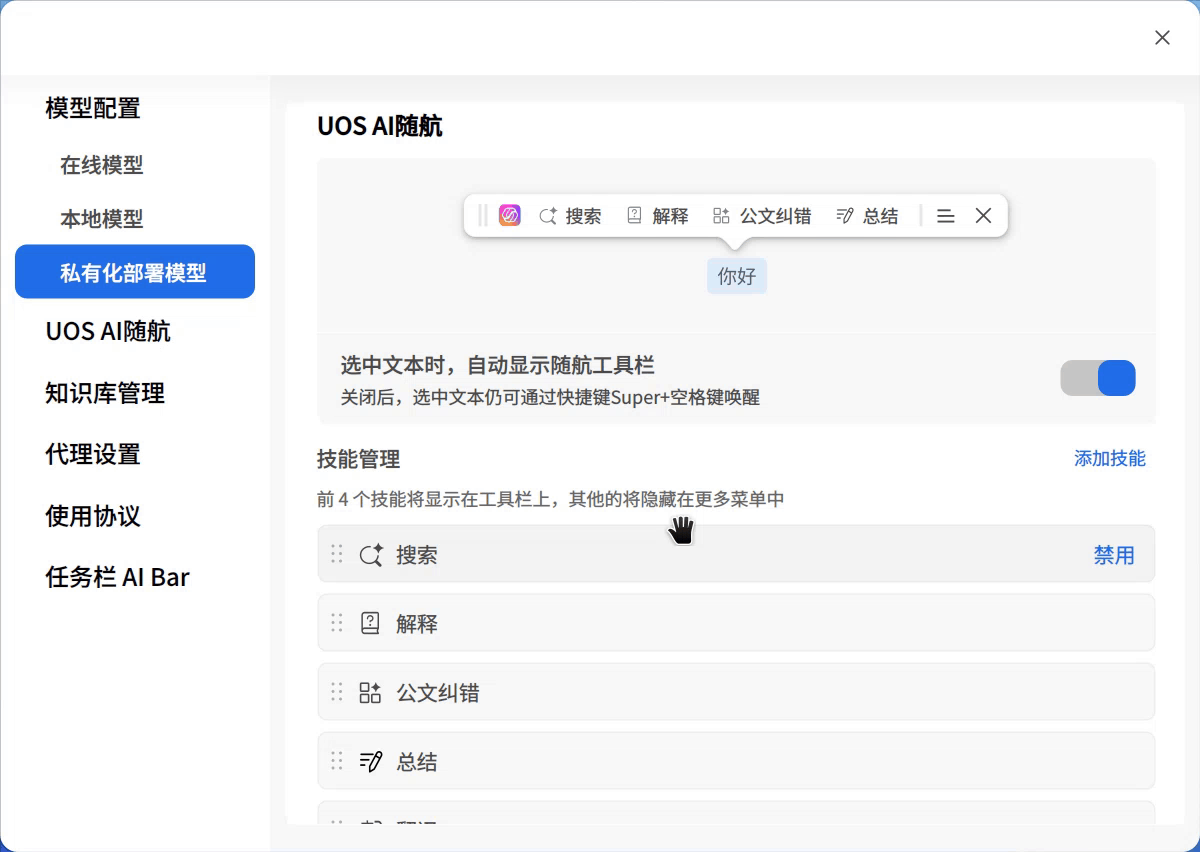The height and width of the screenshot is (852, 1200).
Task: Select the 公文纠错 skill name in the list
Action: 438,693
